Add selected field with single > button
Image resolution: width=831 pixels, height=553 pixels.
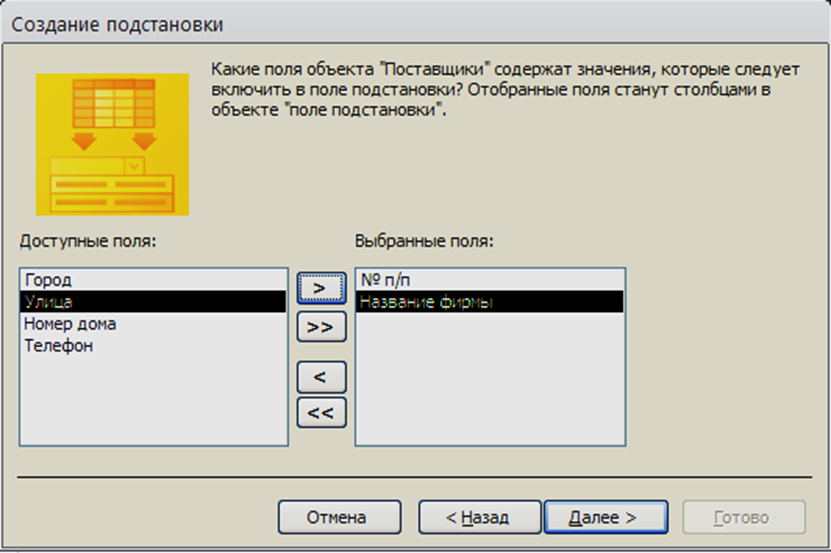click(x=321, y=288)
